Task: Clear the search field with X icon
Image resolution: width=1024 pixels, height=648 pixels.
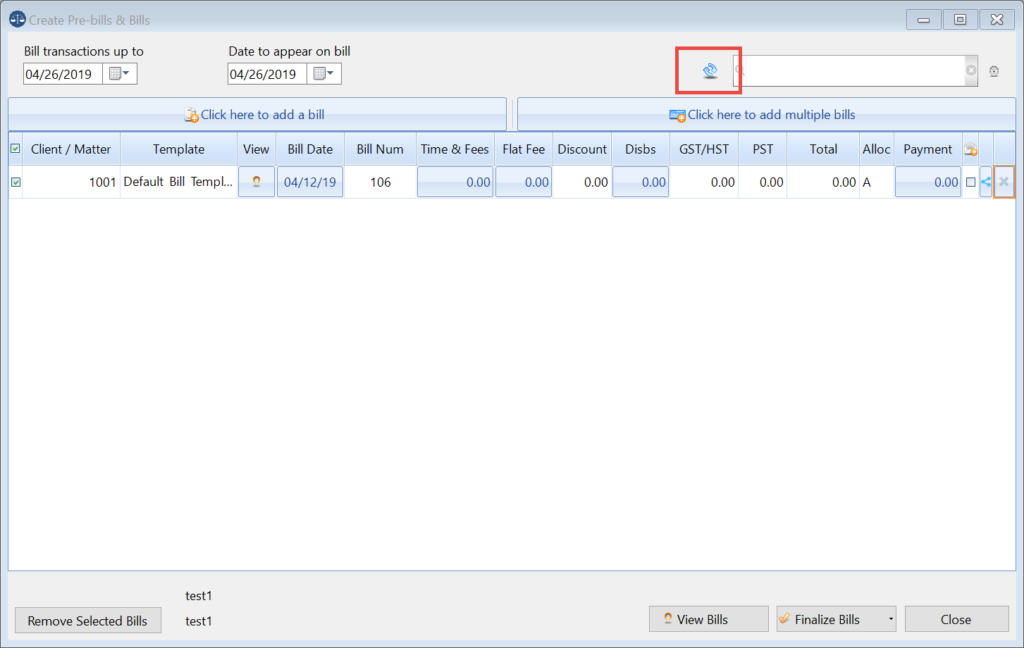Action: click(971, 71)
